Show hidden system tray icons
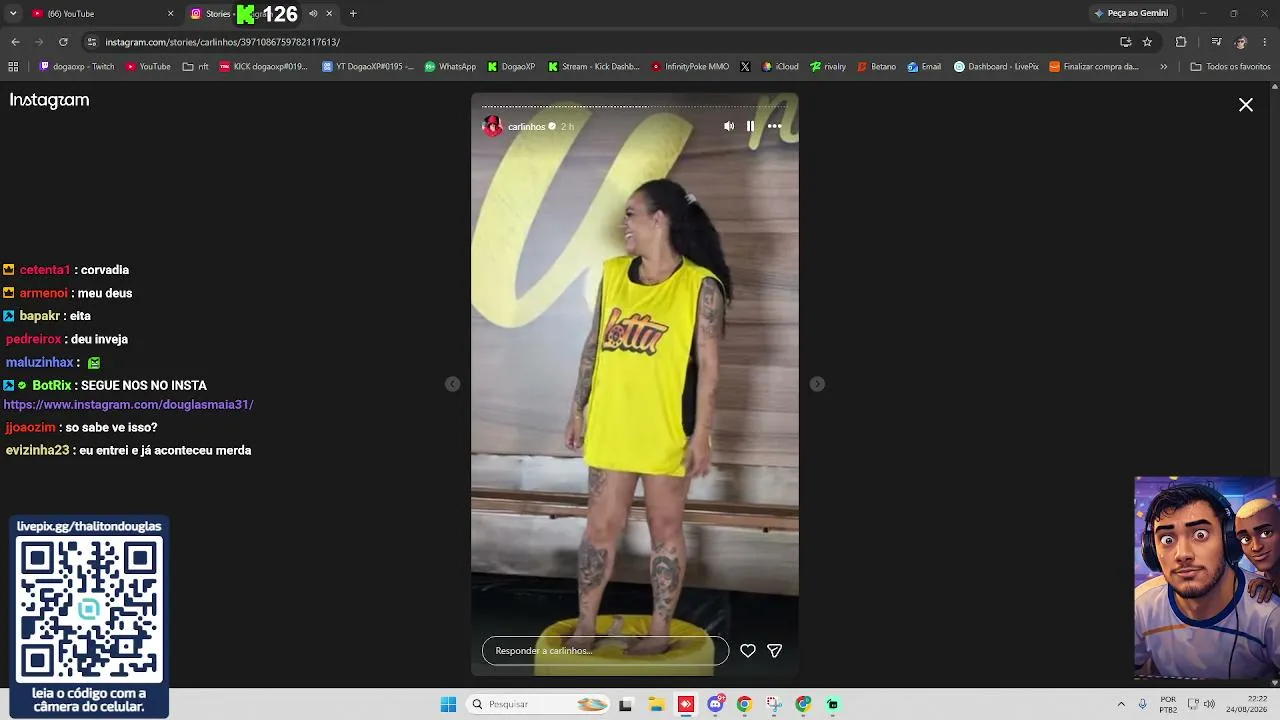This screenshot has height=720, width=1280. (x=1121, y=704)
